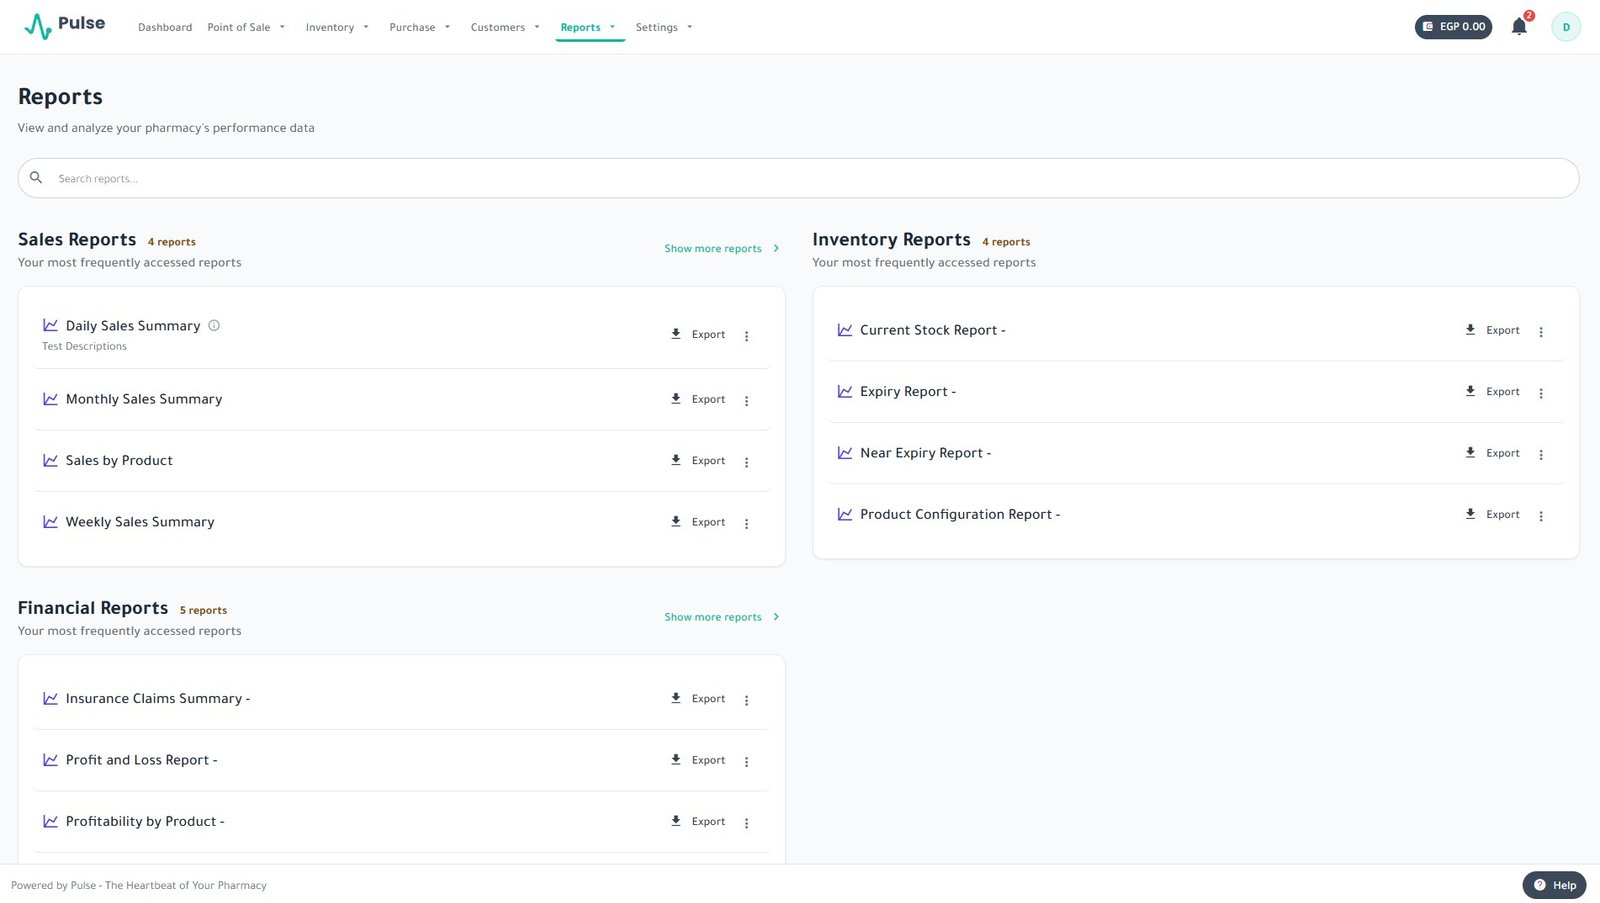Image resolution: width=1600 pixels, height=903 pixels.
Task: Open the Settings dropdown menu
Action: [664, 27]
